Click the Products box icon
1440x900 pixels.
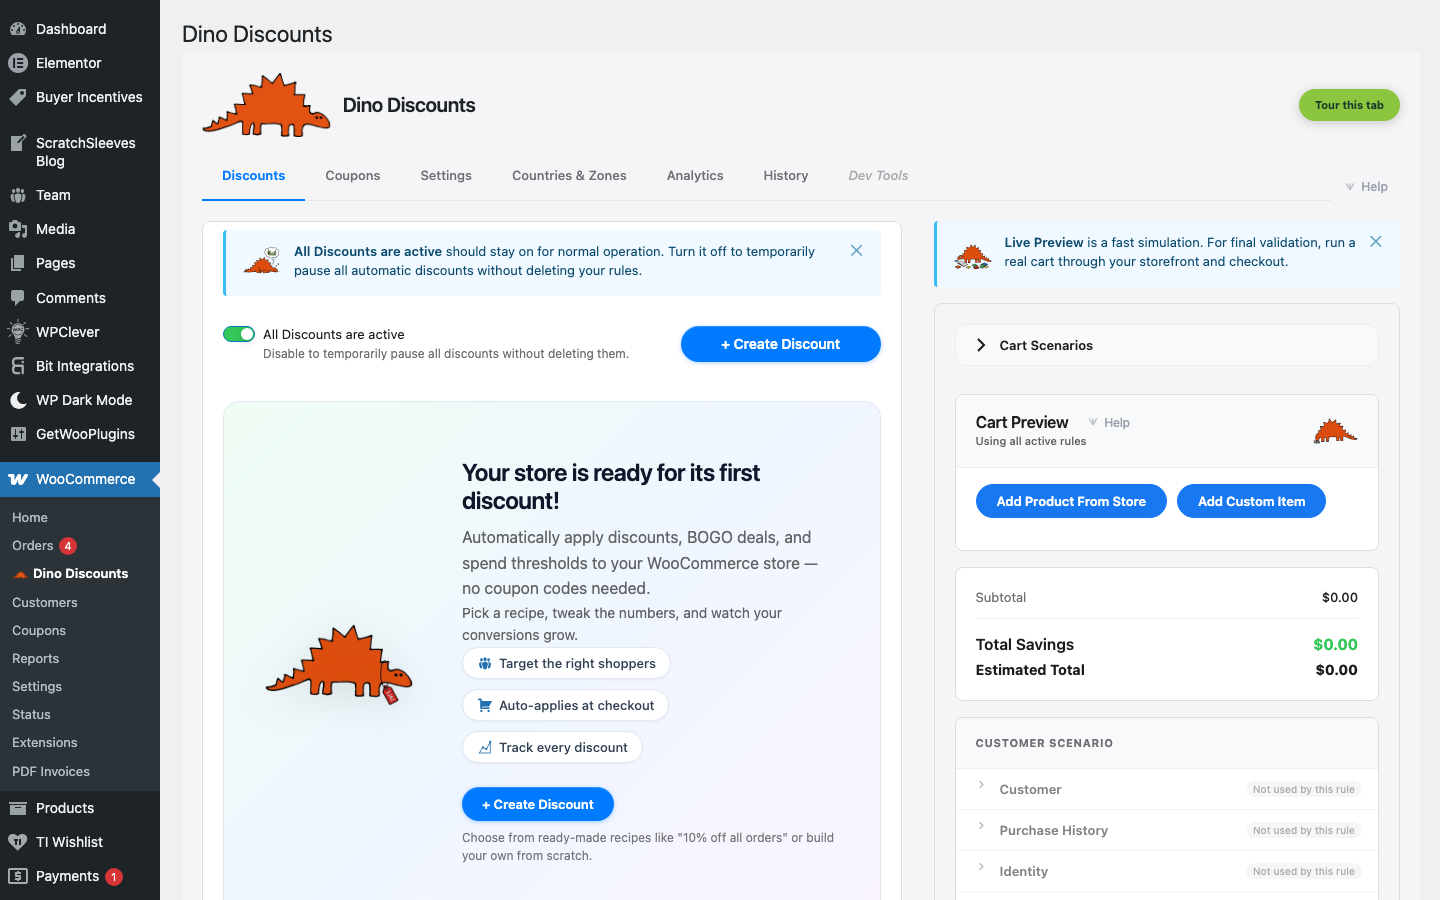pos(18,808)
